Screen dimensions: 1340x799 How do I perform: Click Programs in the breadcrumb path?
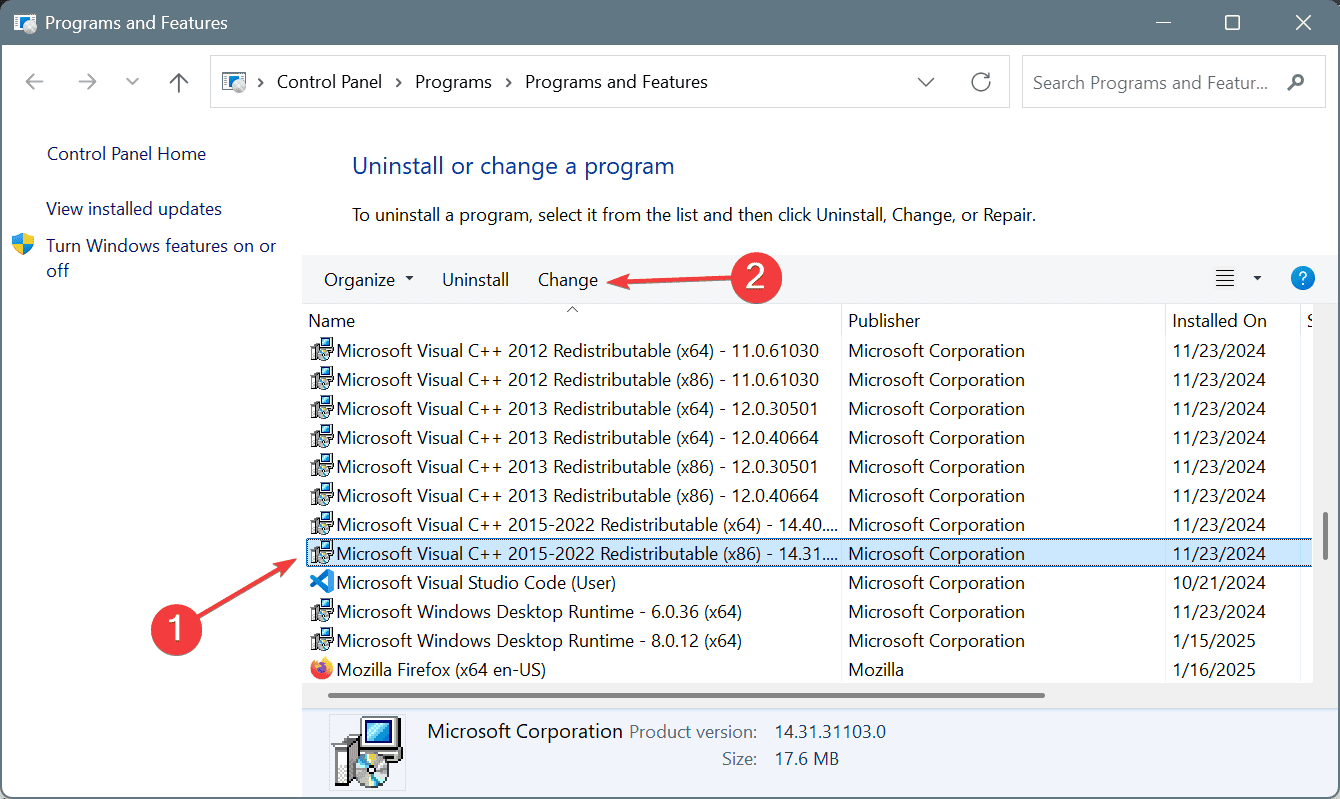[453, 82]
